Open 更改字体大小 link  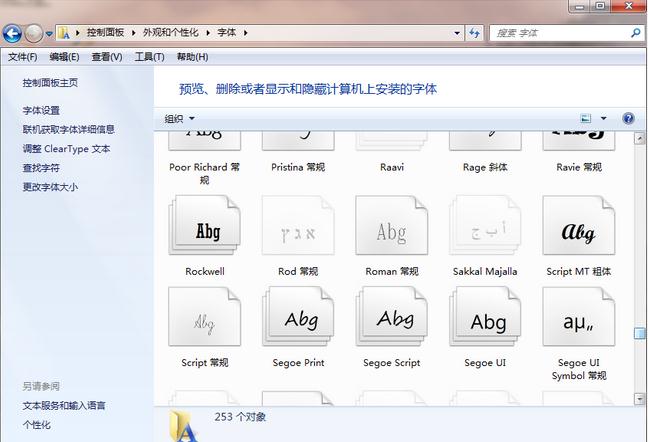click(x=50, y=187)
